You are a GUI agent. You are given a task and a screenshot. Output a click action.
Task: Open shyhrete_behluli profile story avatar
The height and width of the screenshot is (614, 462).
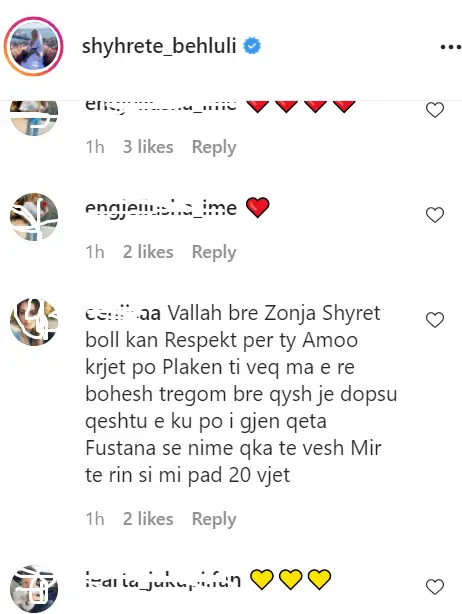[34, 46]
